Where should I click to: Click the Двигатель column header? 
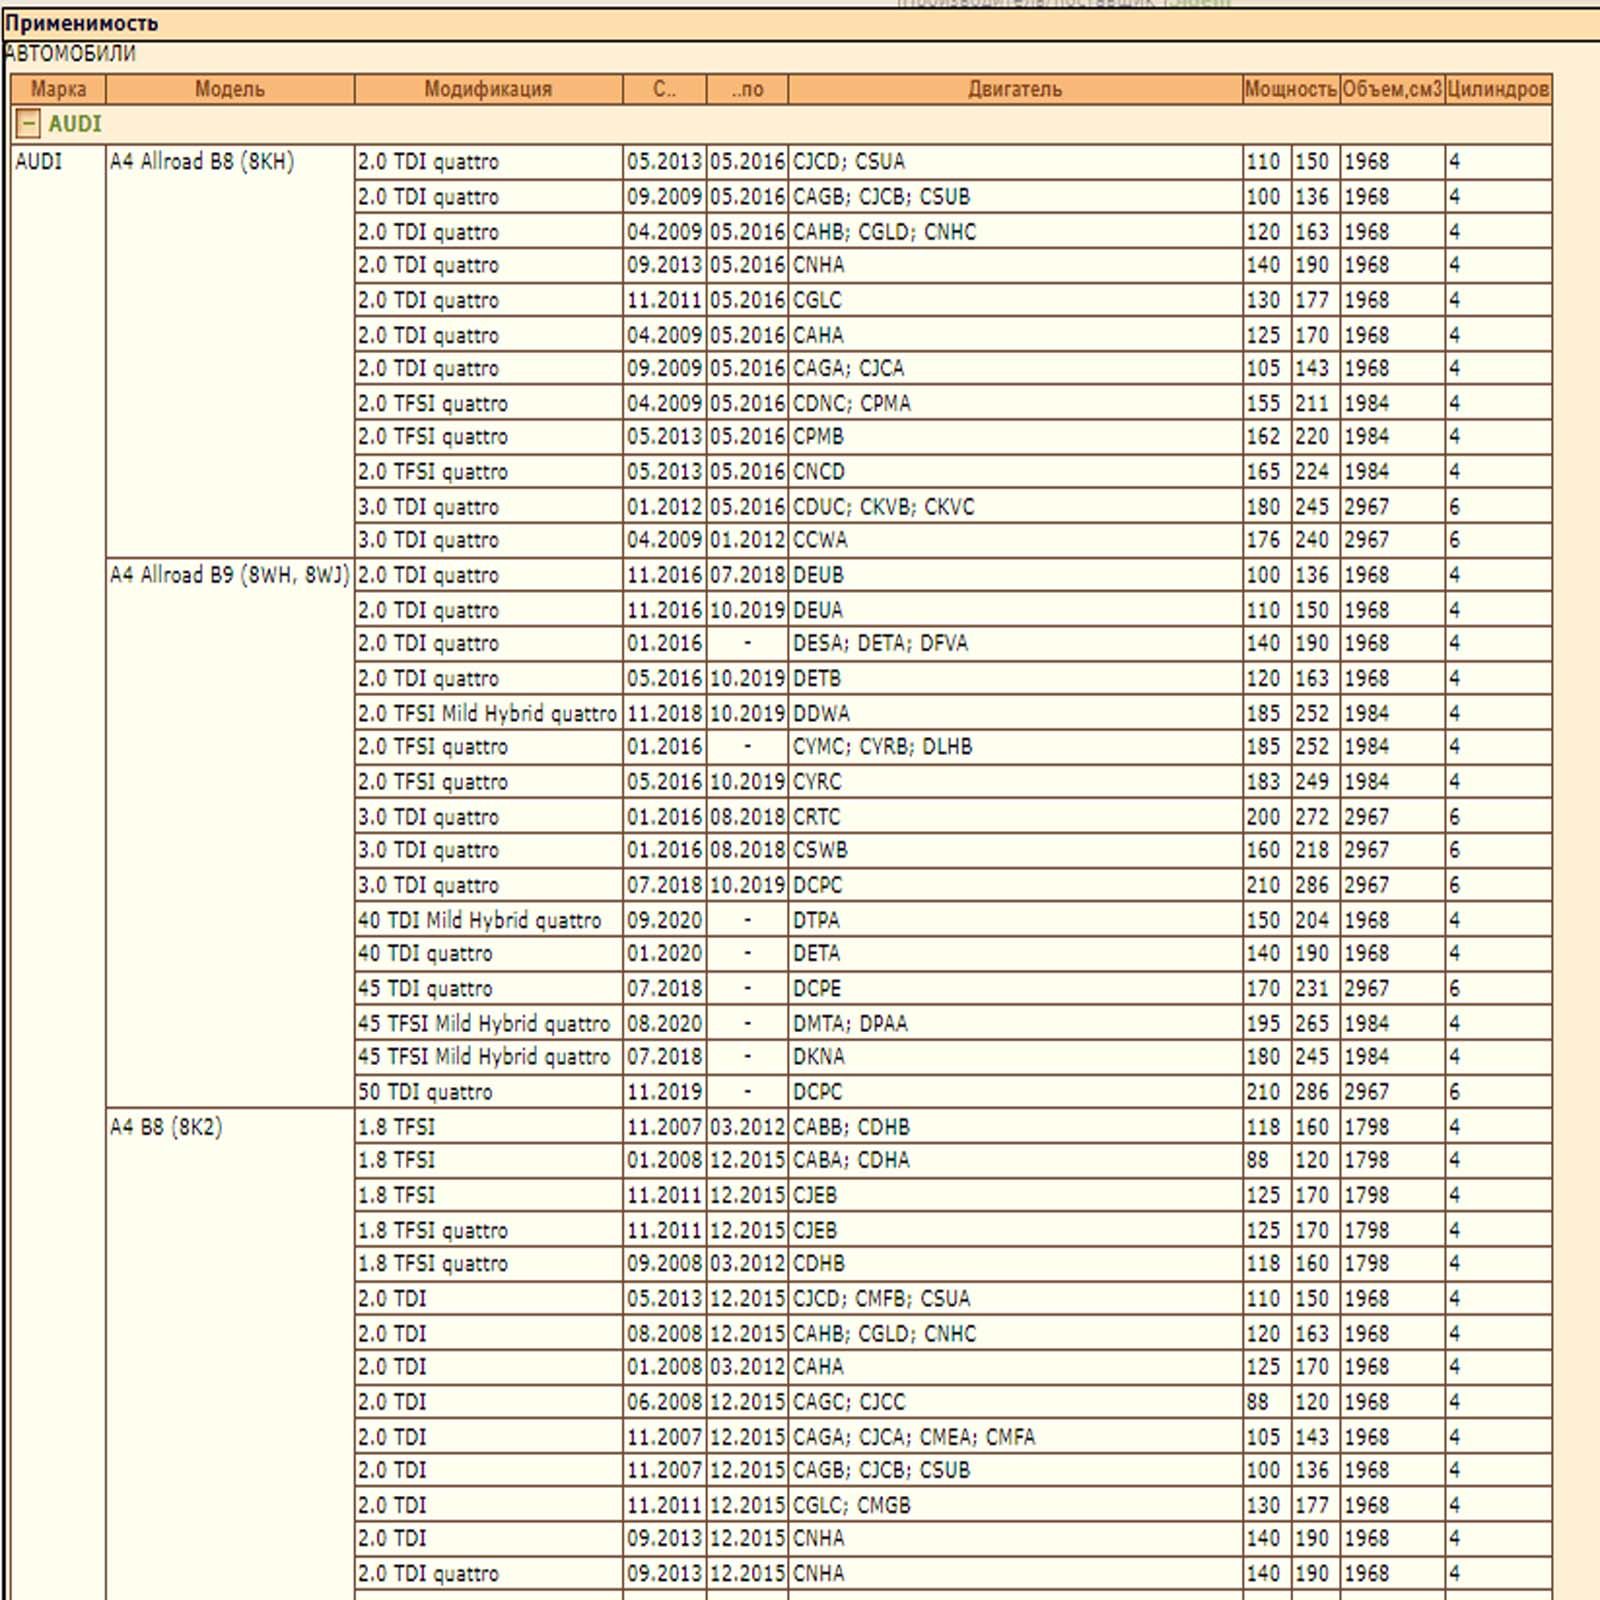(1014, 89)
